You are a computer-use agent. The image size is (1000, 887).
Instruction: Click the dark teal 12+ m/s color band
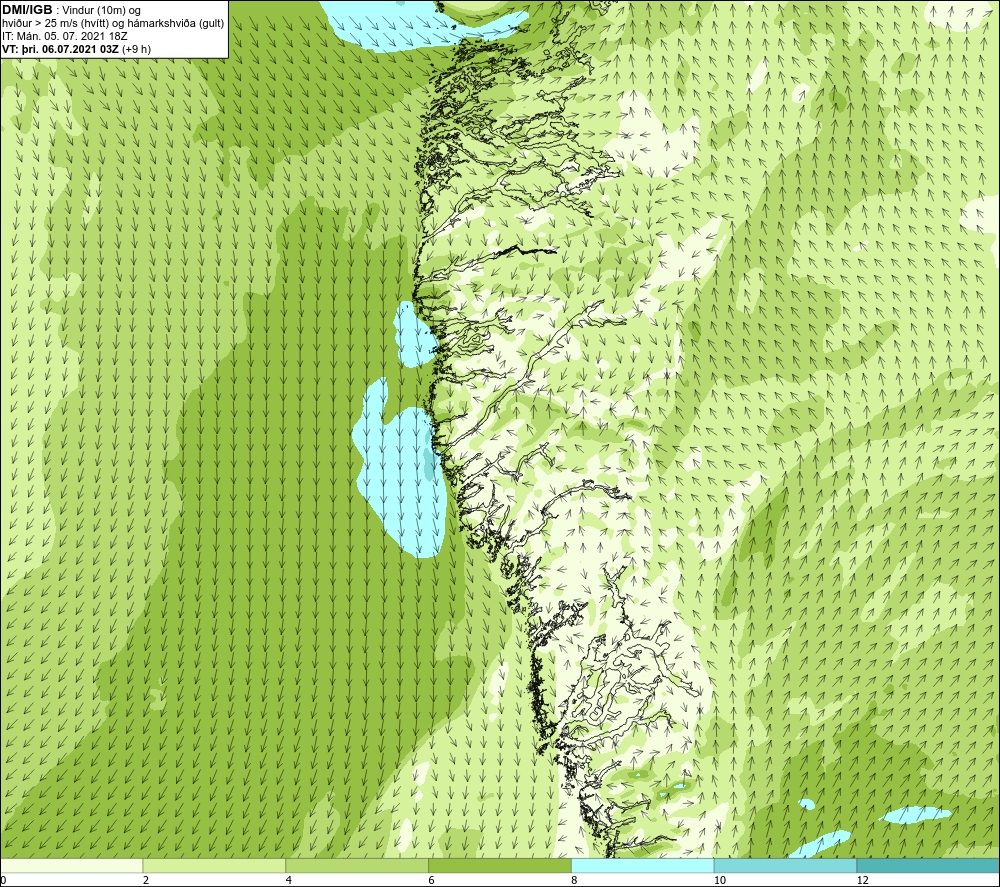929,865
